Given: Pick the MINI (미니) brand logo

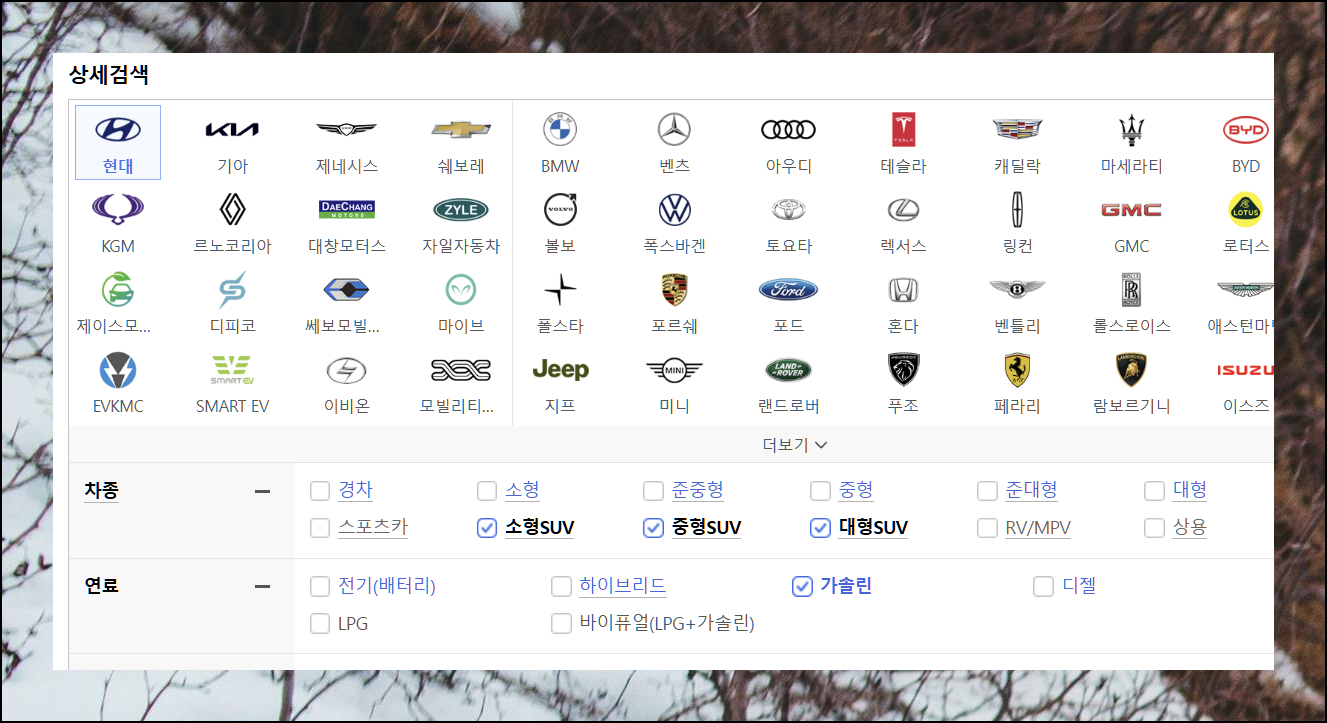Looking at the screenshot, I should pyautogui.click(x=674, y=369).
